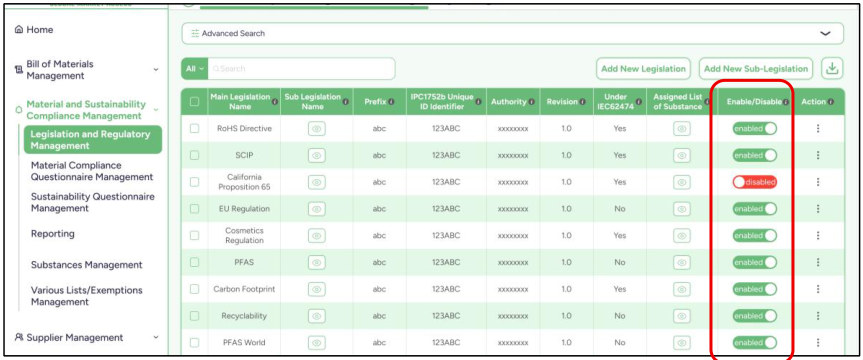
Task: Click Add New Sub-Legislation button
Action: tap(756, 69)
